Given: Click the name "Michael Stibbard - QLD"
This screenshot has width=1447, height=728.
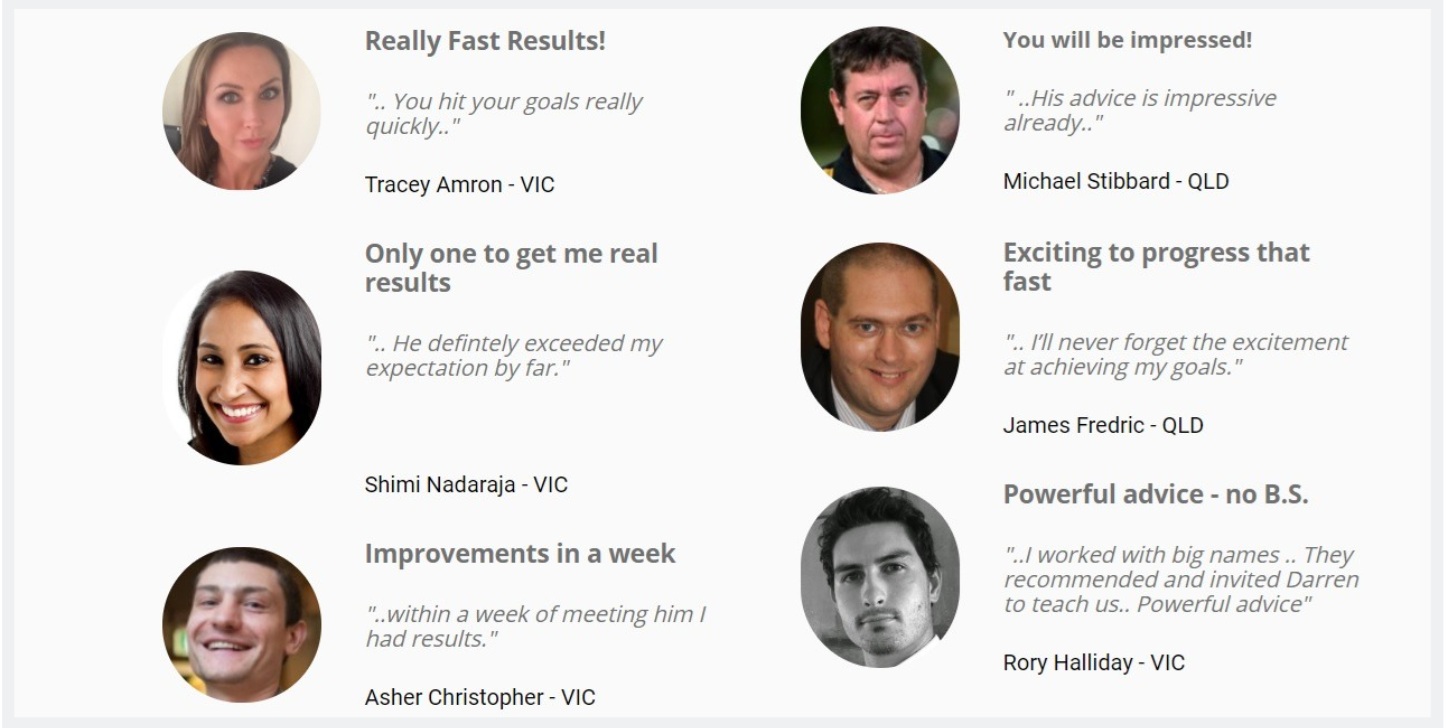Looking at the screenshot, I should coord(1116,181).
